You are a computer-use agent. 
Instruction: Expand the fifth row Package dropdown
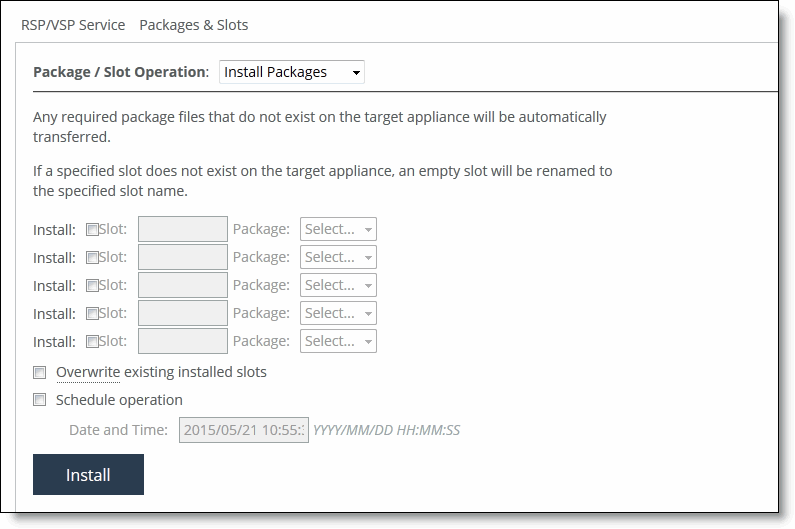pos(338,341)
